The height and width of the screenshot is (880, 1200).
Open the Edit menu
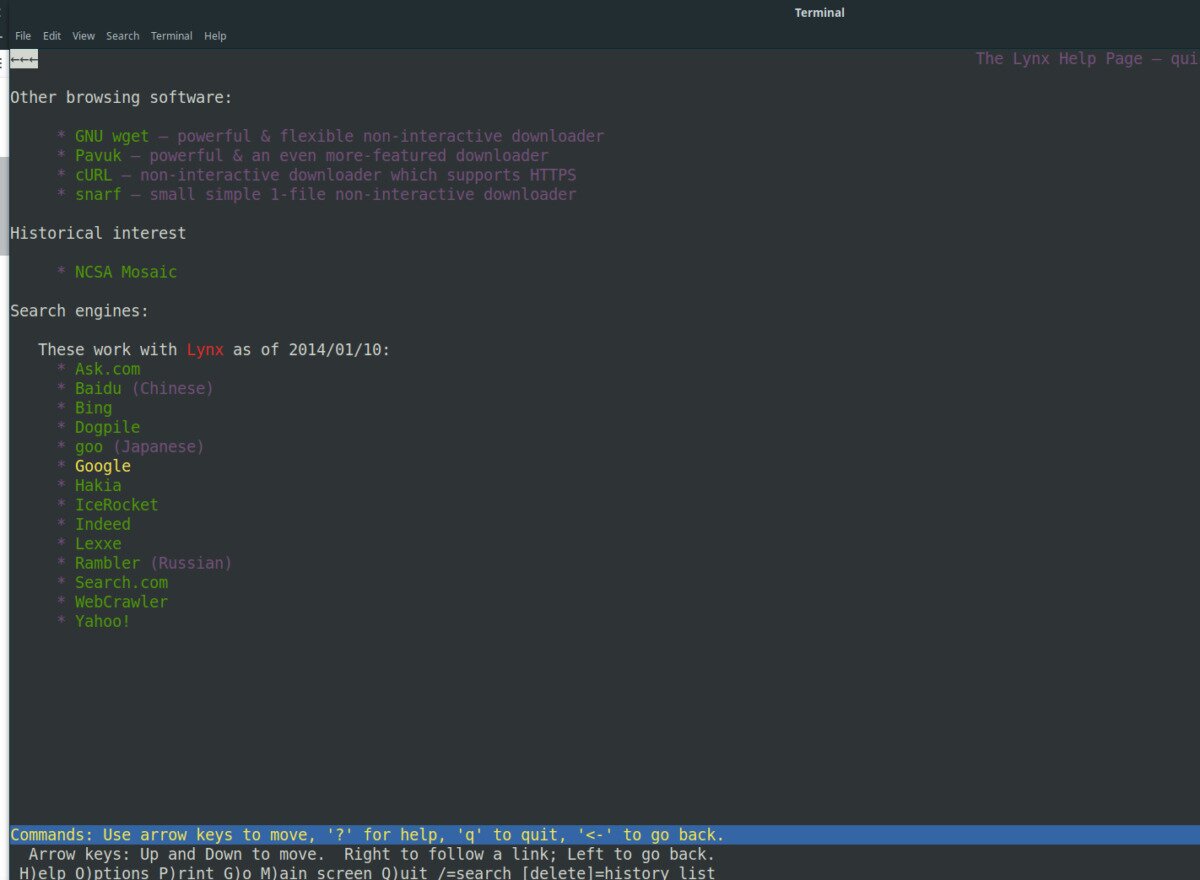click(52, 36)
